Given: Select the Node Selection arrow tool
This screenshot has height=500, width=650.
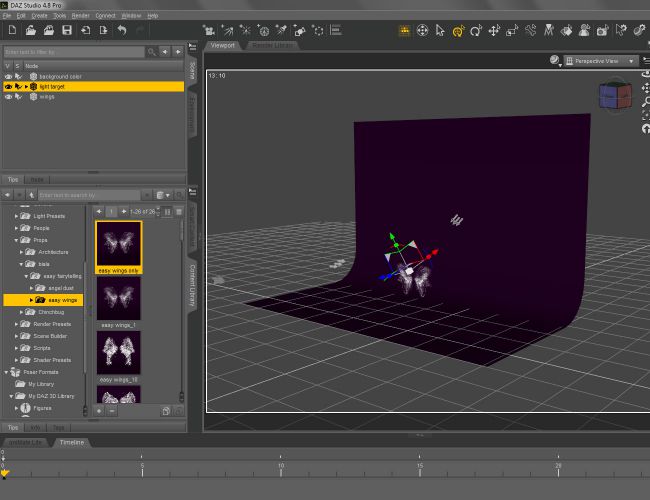Looking at the screenshot, I should [x=440, y=31].
